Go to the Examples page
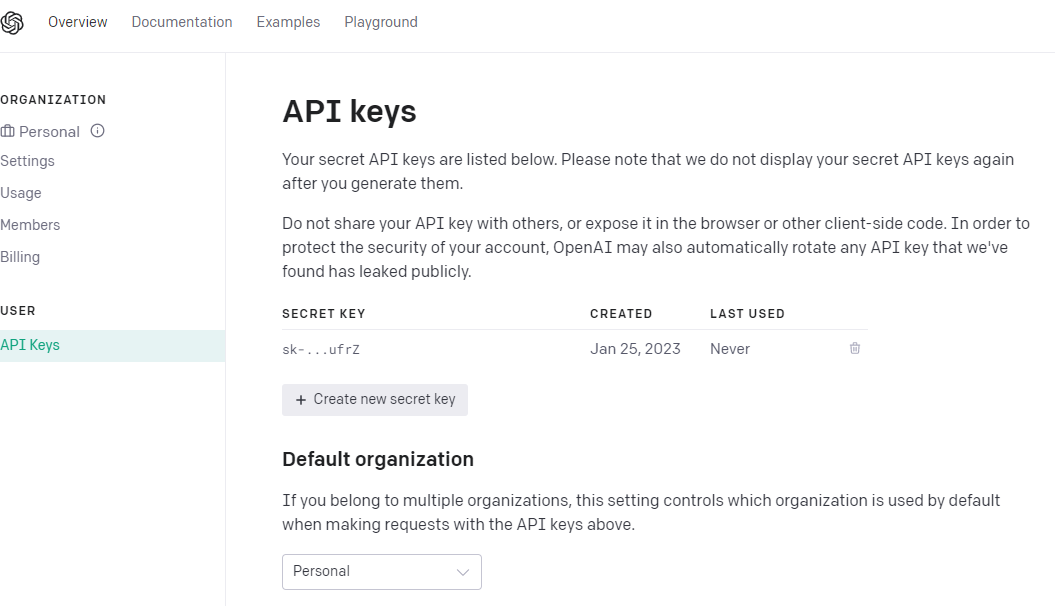The image size is (1055, 606). 288,22
